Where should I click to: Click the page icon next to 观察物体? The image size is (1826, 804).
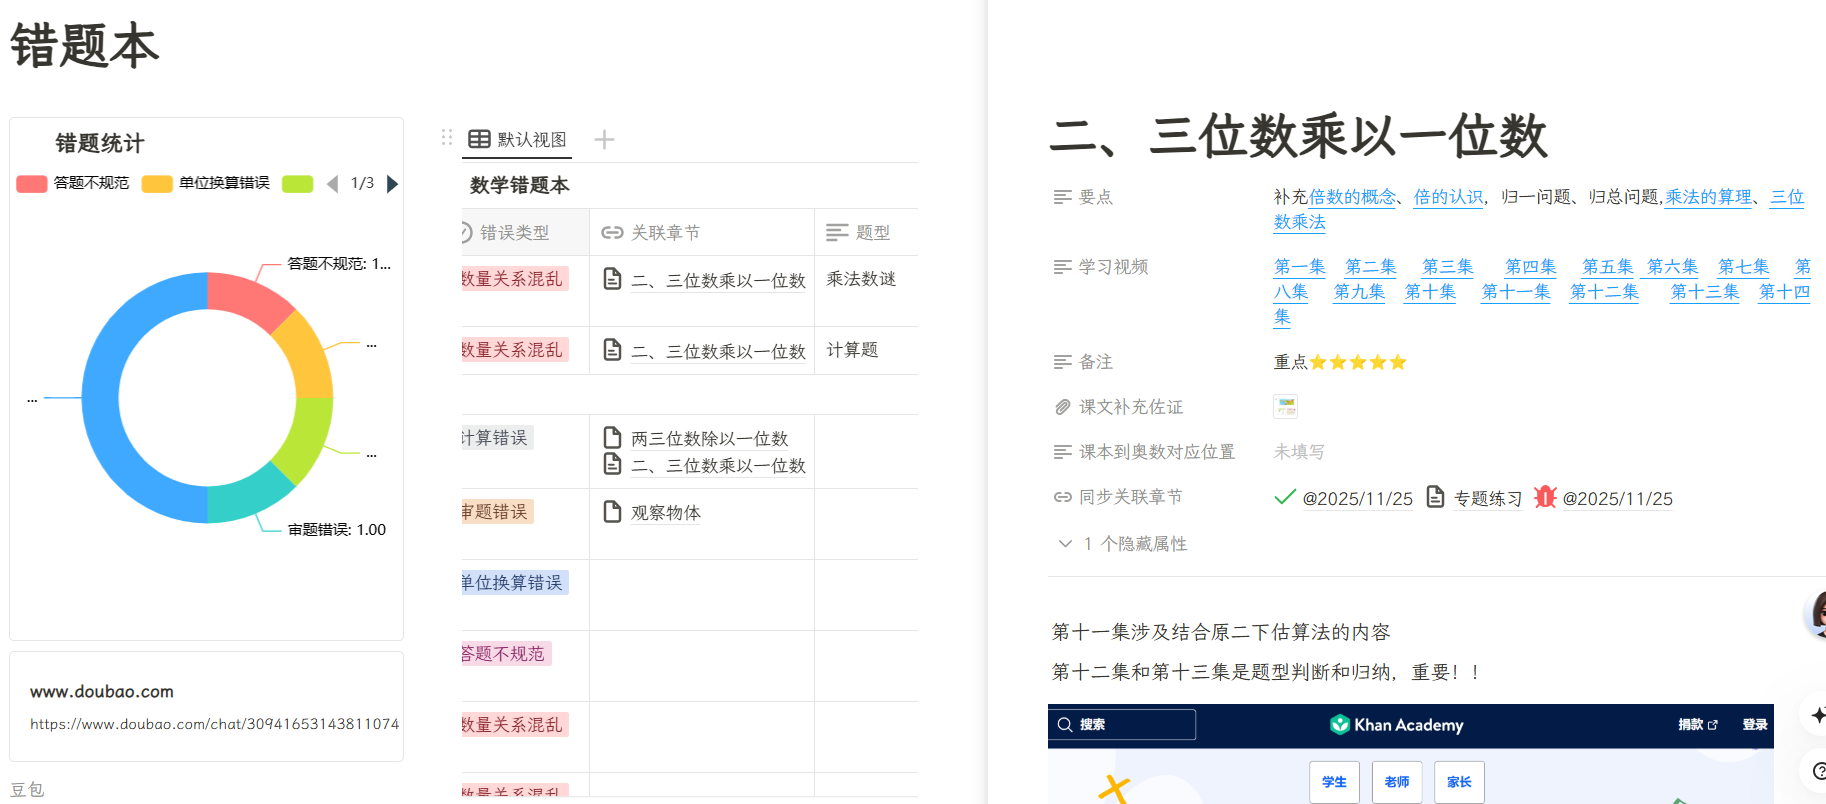tap(612, 512)
